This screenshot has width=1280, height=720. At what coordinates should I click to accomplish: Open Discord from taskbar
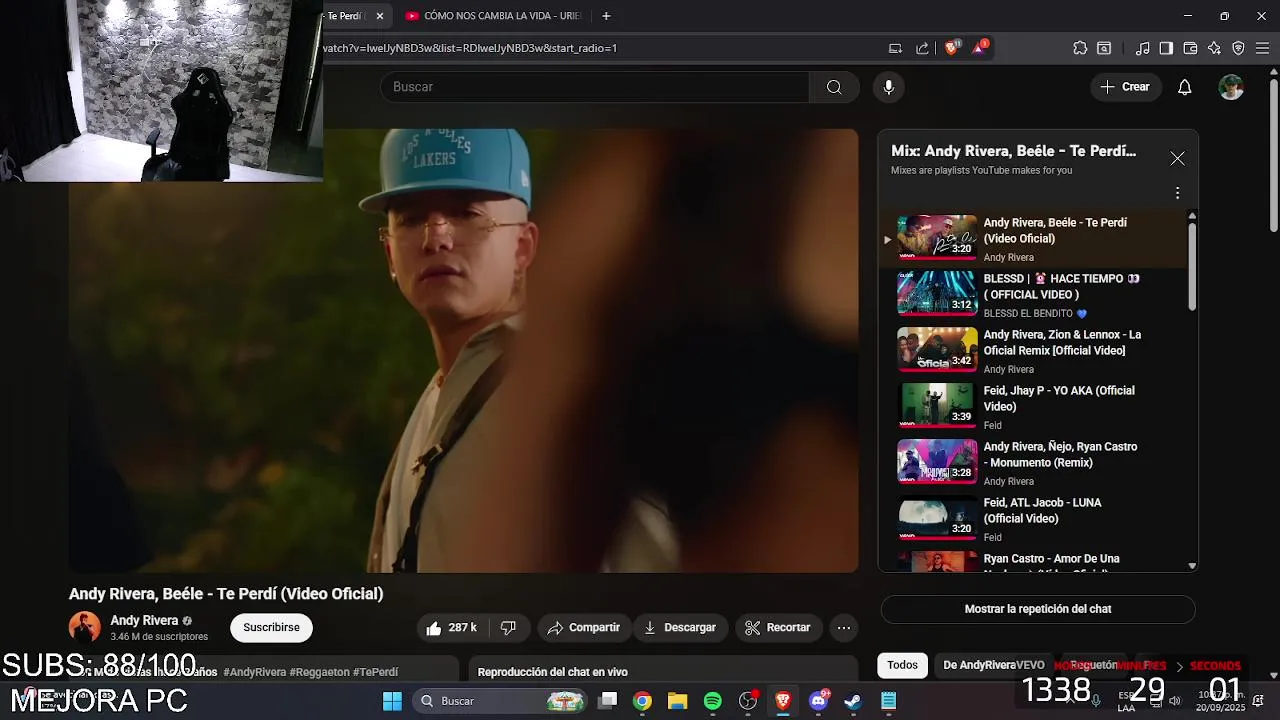point(818,701)
